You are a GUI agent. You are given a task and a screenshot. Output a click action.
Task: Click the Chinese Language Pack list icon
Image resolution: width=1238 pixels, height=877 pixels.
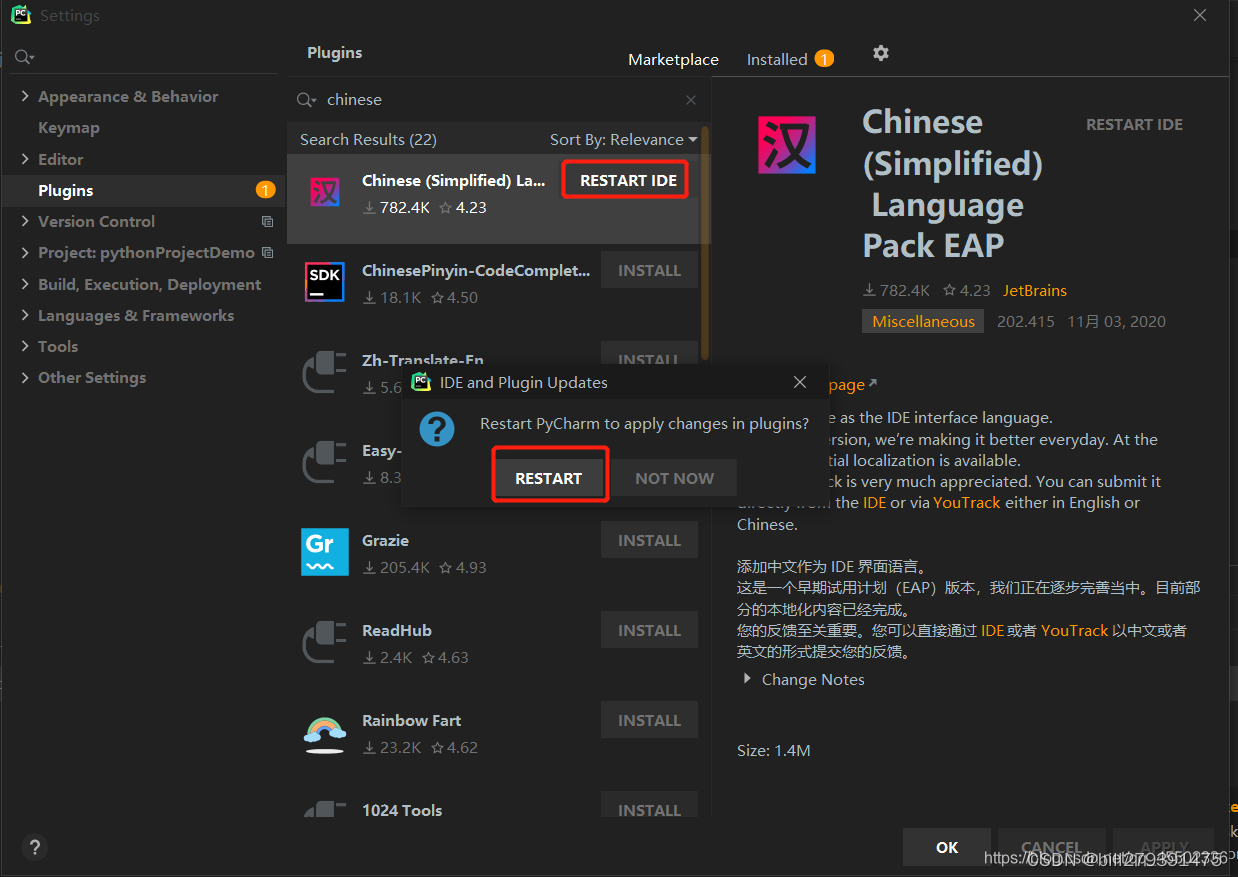pyautogui.click(x=324, y=192)
